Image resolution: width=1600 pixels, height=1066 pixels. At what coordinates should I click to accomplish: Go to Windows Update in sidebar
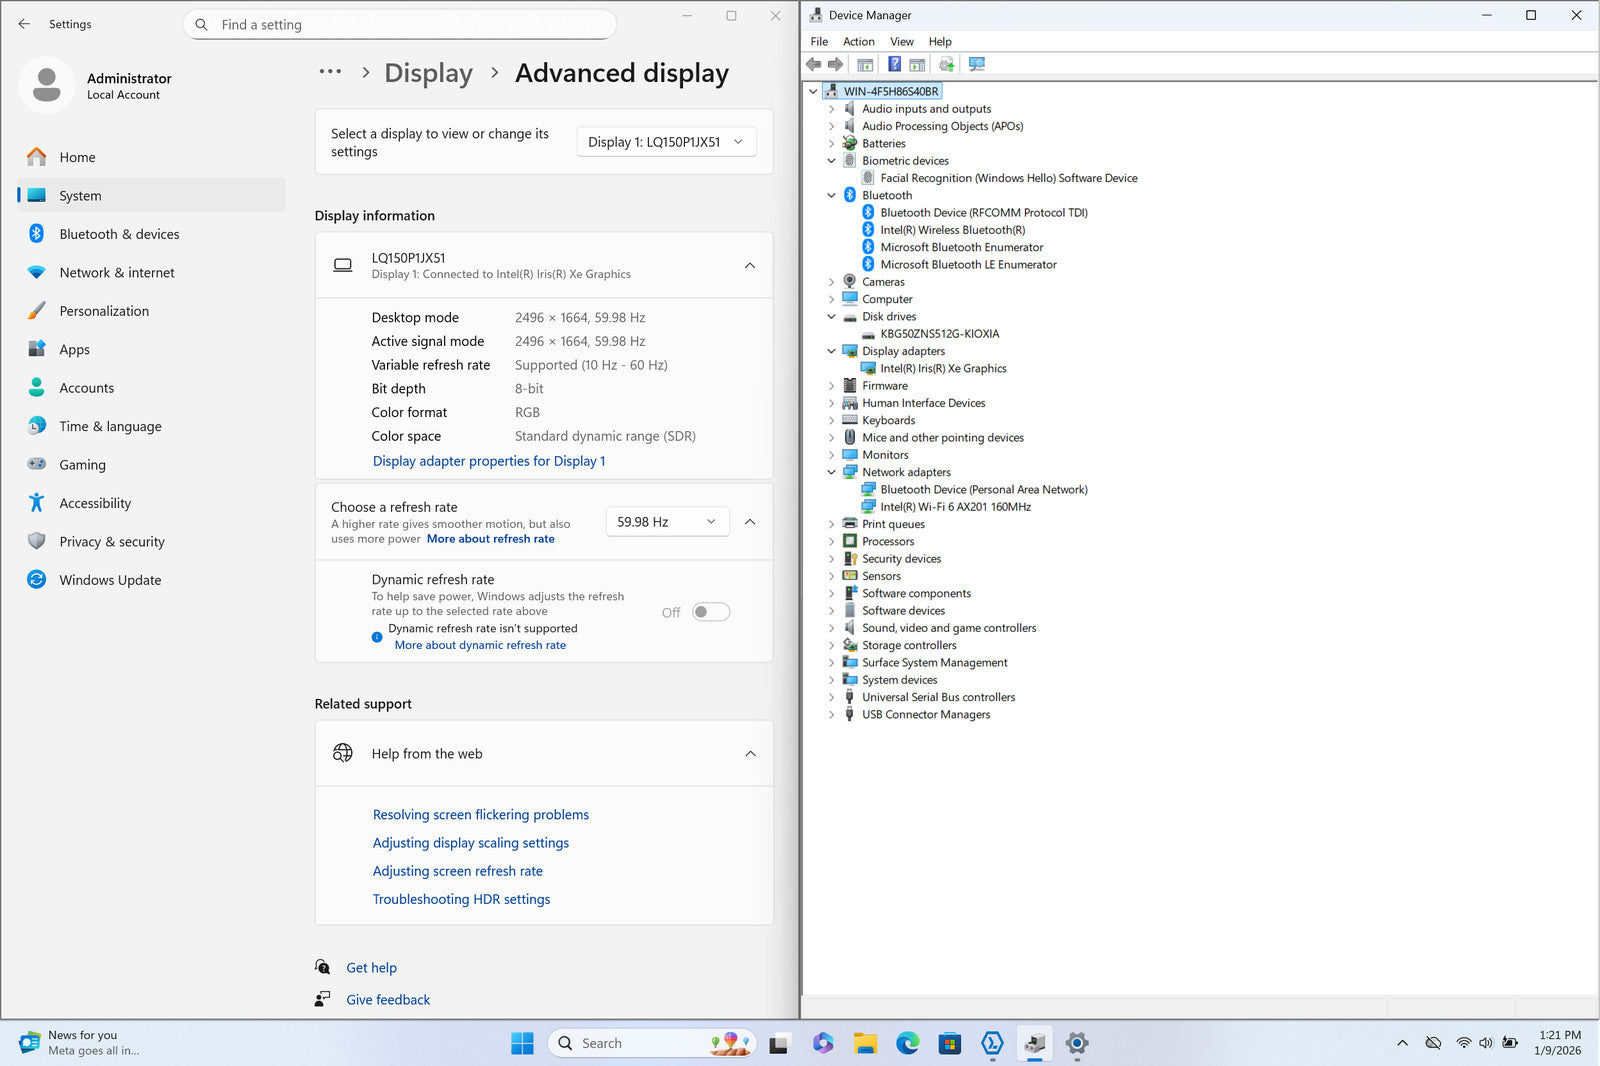(x=110, y=580)
